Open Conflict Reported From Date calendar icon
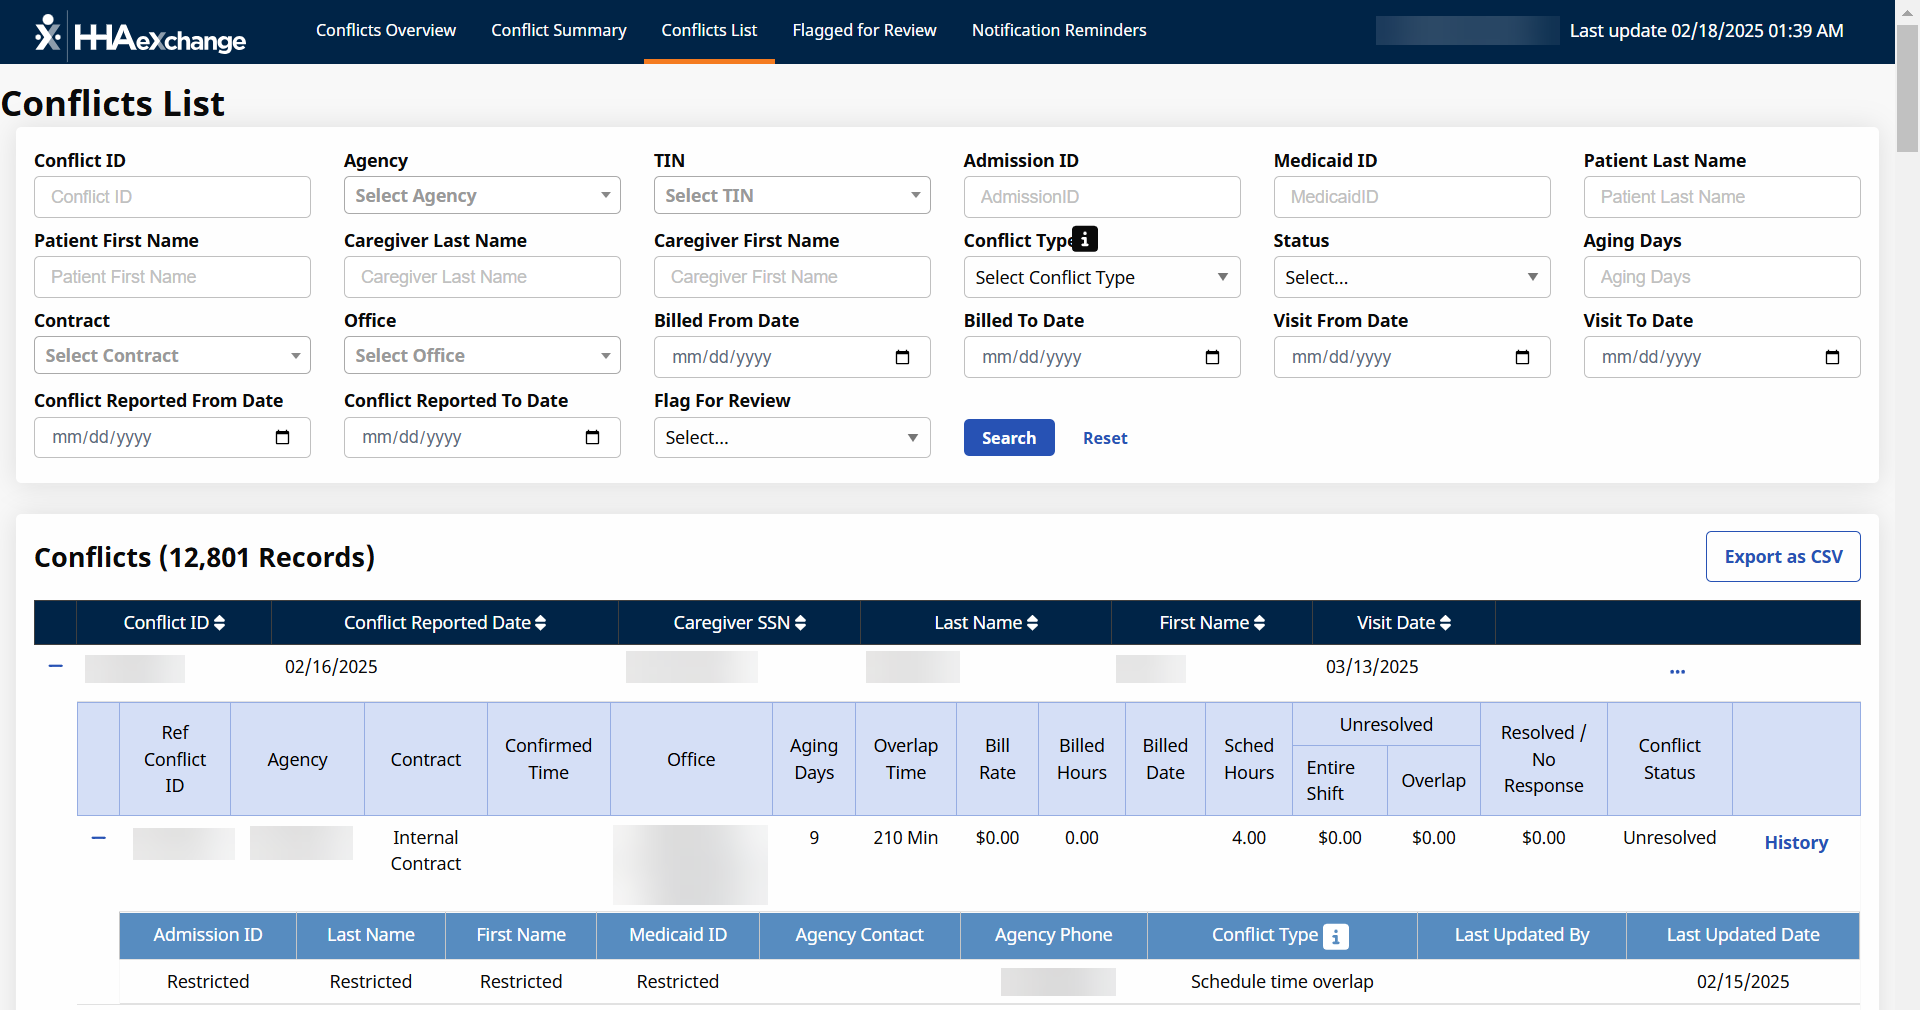Image resolution: width=1920 pixels, height=1010 pixels. tap(282, 438)
